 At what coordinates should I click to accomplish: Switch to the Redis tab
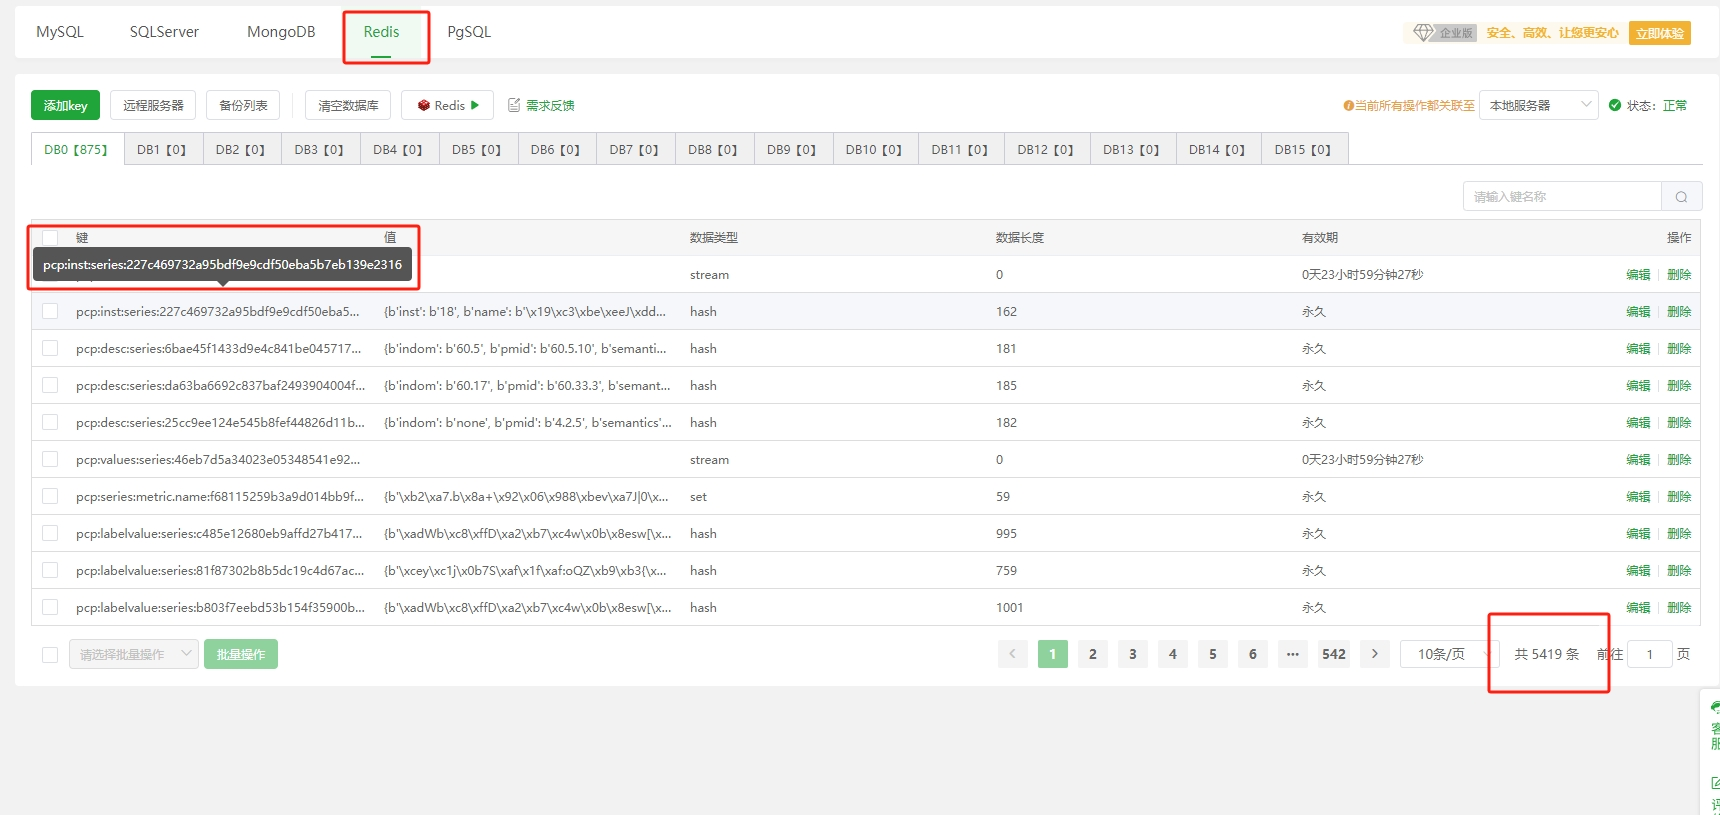click(381, 32)
